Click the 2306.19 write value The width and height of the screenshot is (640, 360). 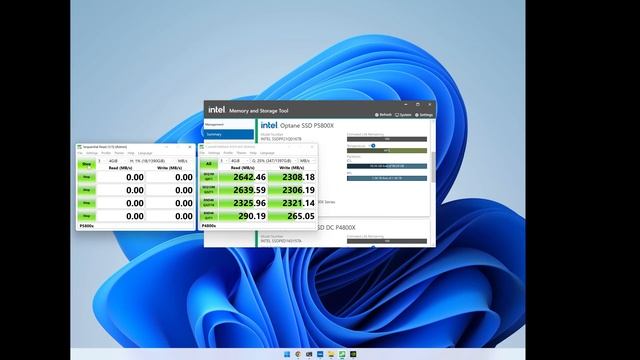[292, 190]
